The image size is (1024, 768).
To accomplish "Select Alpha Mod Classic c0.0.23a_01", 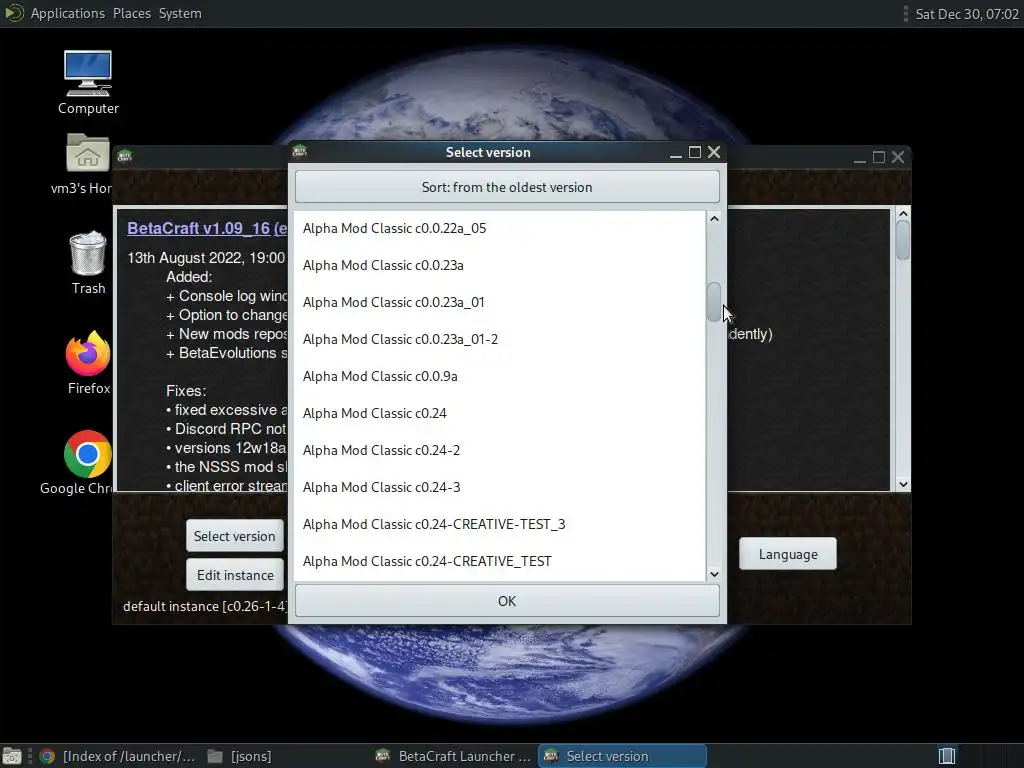I will pos(500,302).
